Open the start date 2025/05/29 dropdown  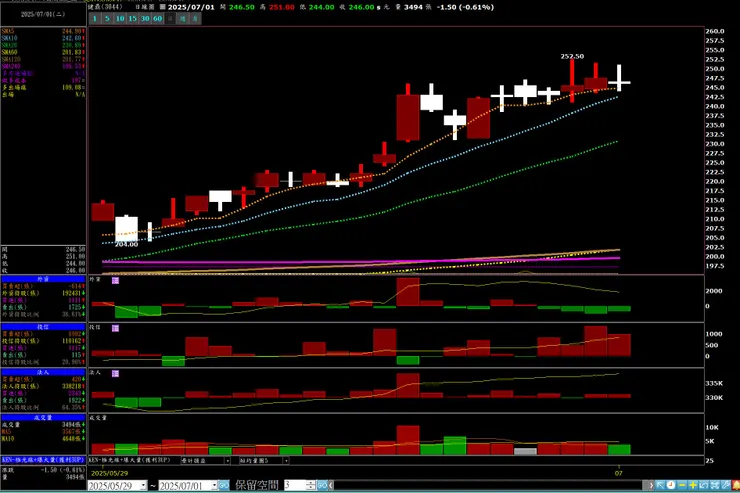tap(143, 485)
